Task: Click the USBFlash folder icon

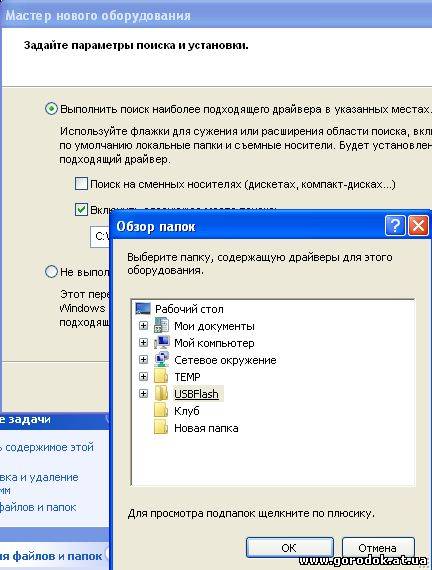Action: [x=161, y=393]
